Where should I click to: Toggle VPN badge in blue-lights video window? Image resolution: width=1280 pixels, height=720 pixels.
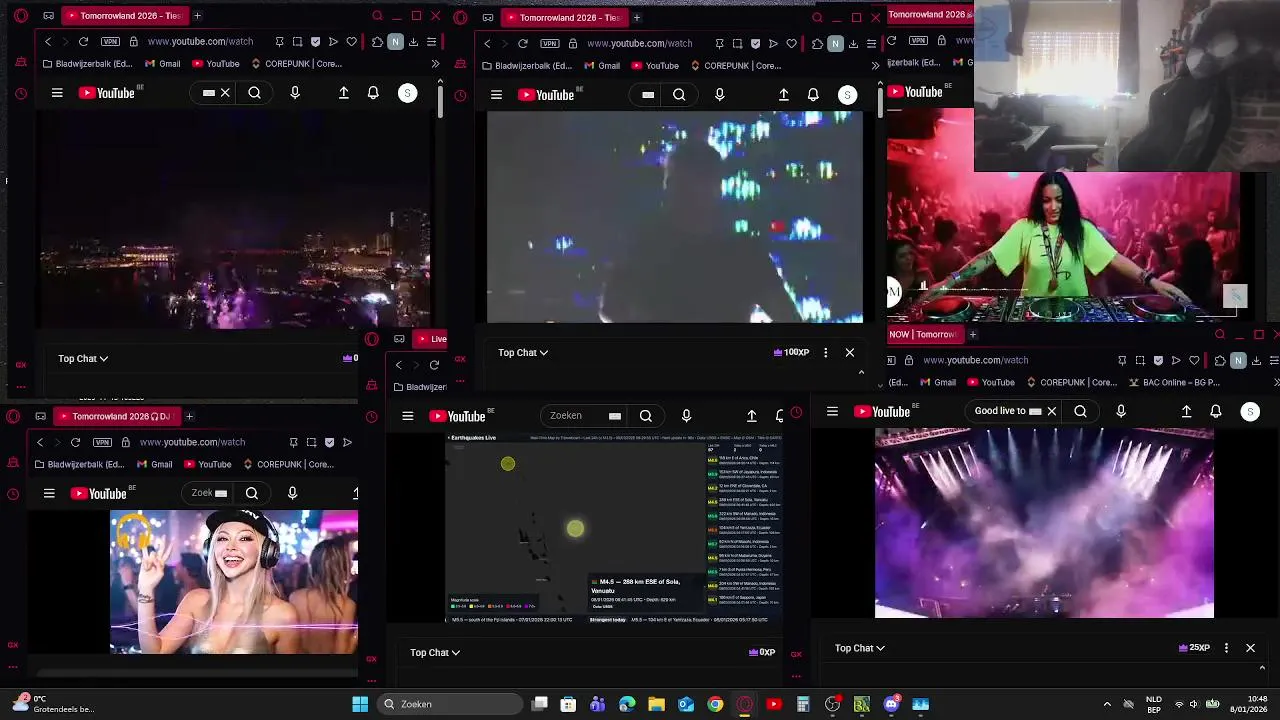[549, 44]
